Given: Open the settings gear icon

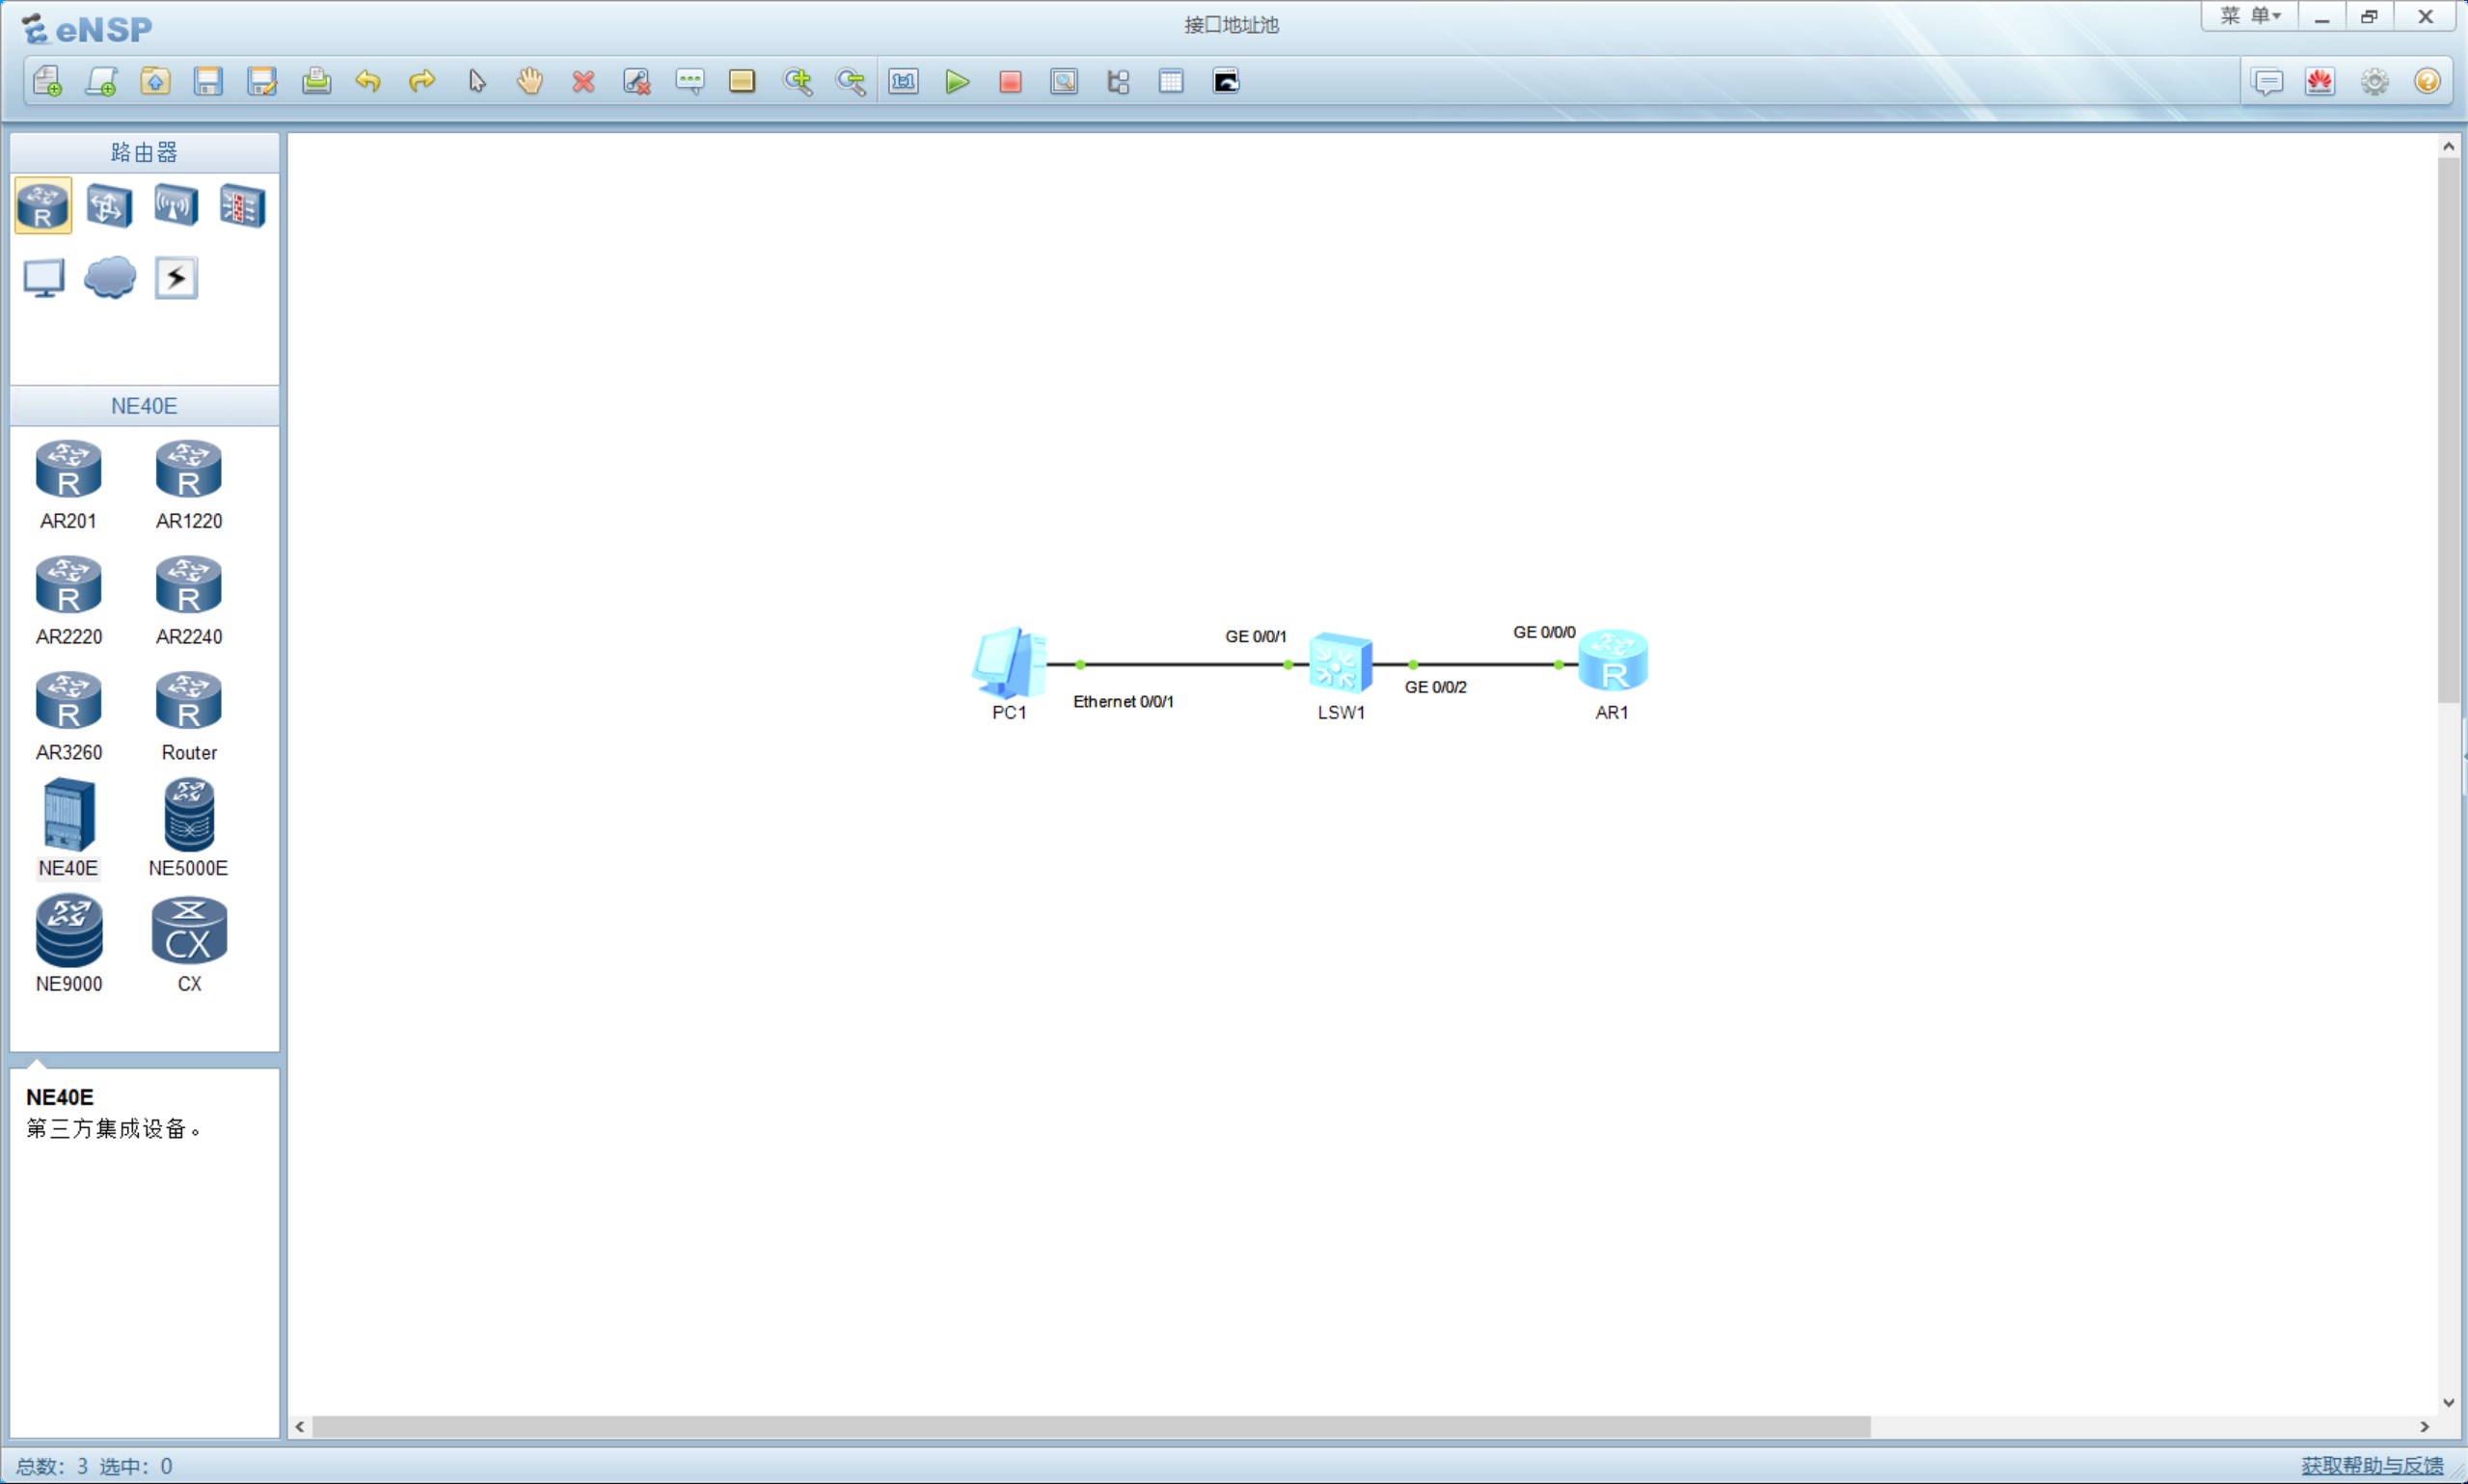Looking at the screenshot, I should pyautogui.click(x=2374, y=81).
